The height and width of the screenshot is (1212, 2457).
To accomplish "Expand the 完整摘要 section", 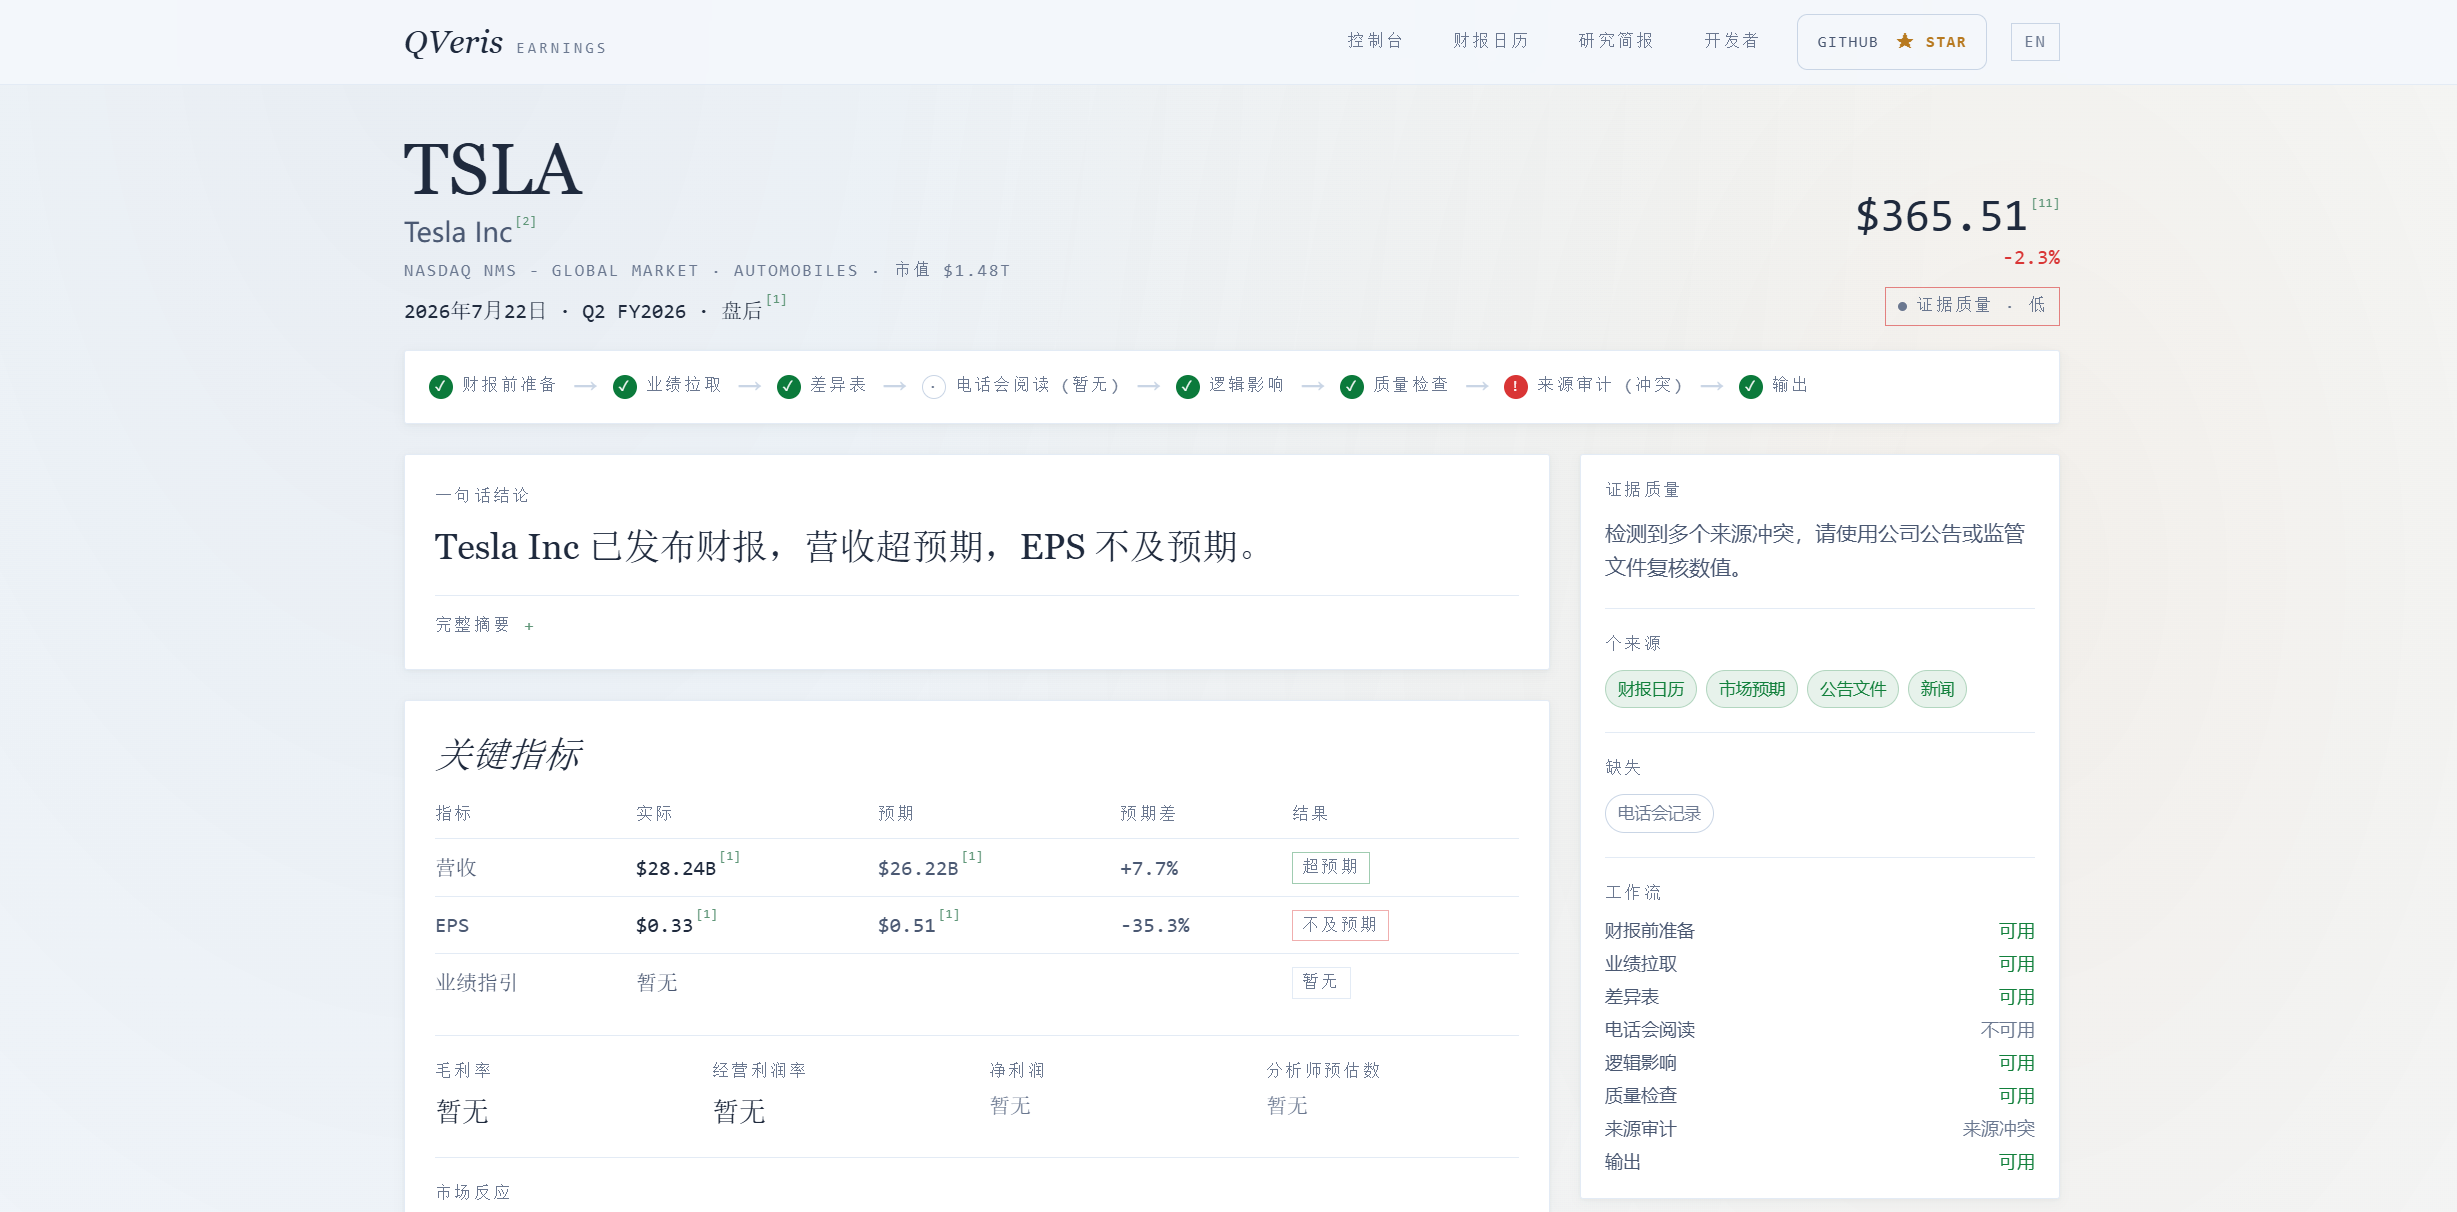I will point(485,625).
